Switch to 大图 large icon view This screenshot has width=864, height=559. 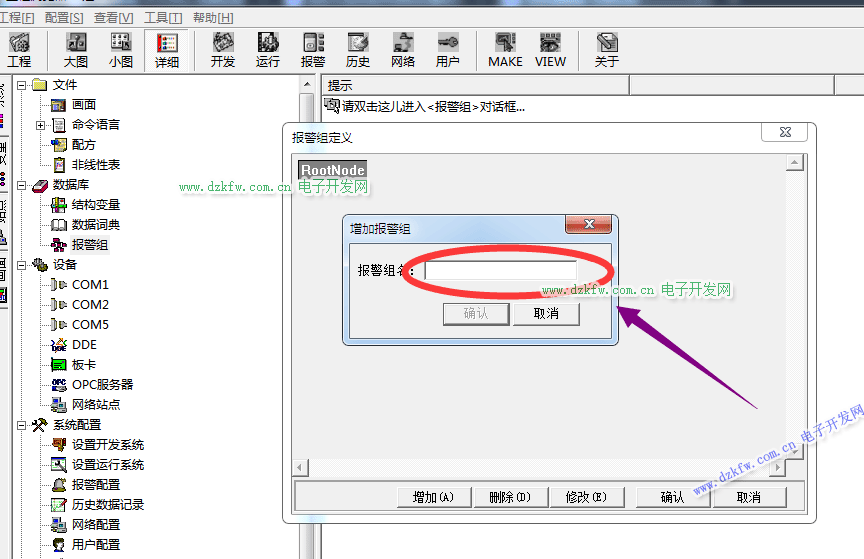[76, 50]
